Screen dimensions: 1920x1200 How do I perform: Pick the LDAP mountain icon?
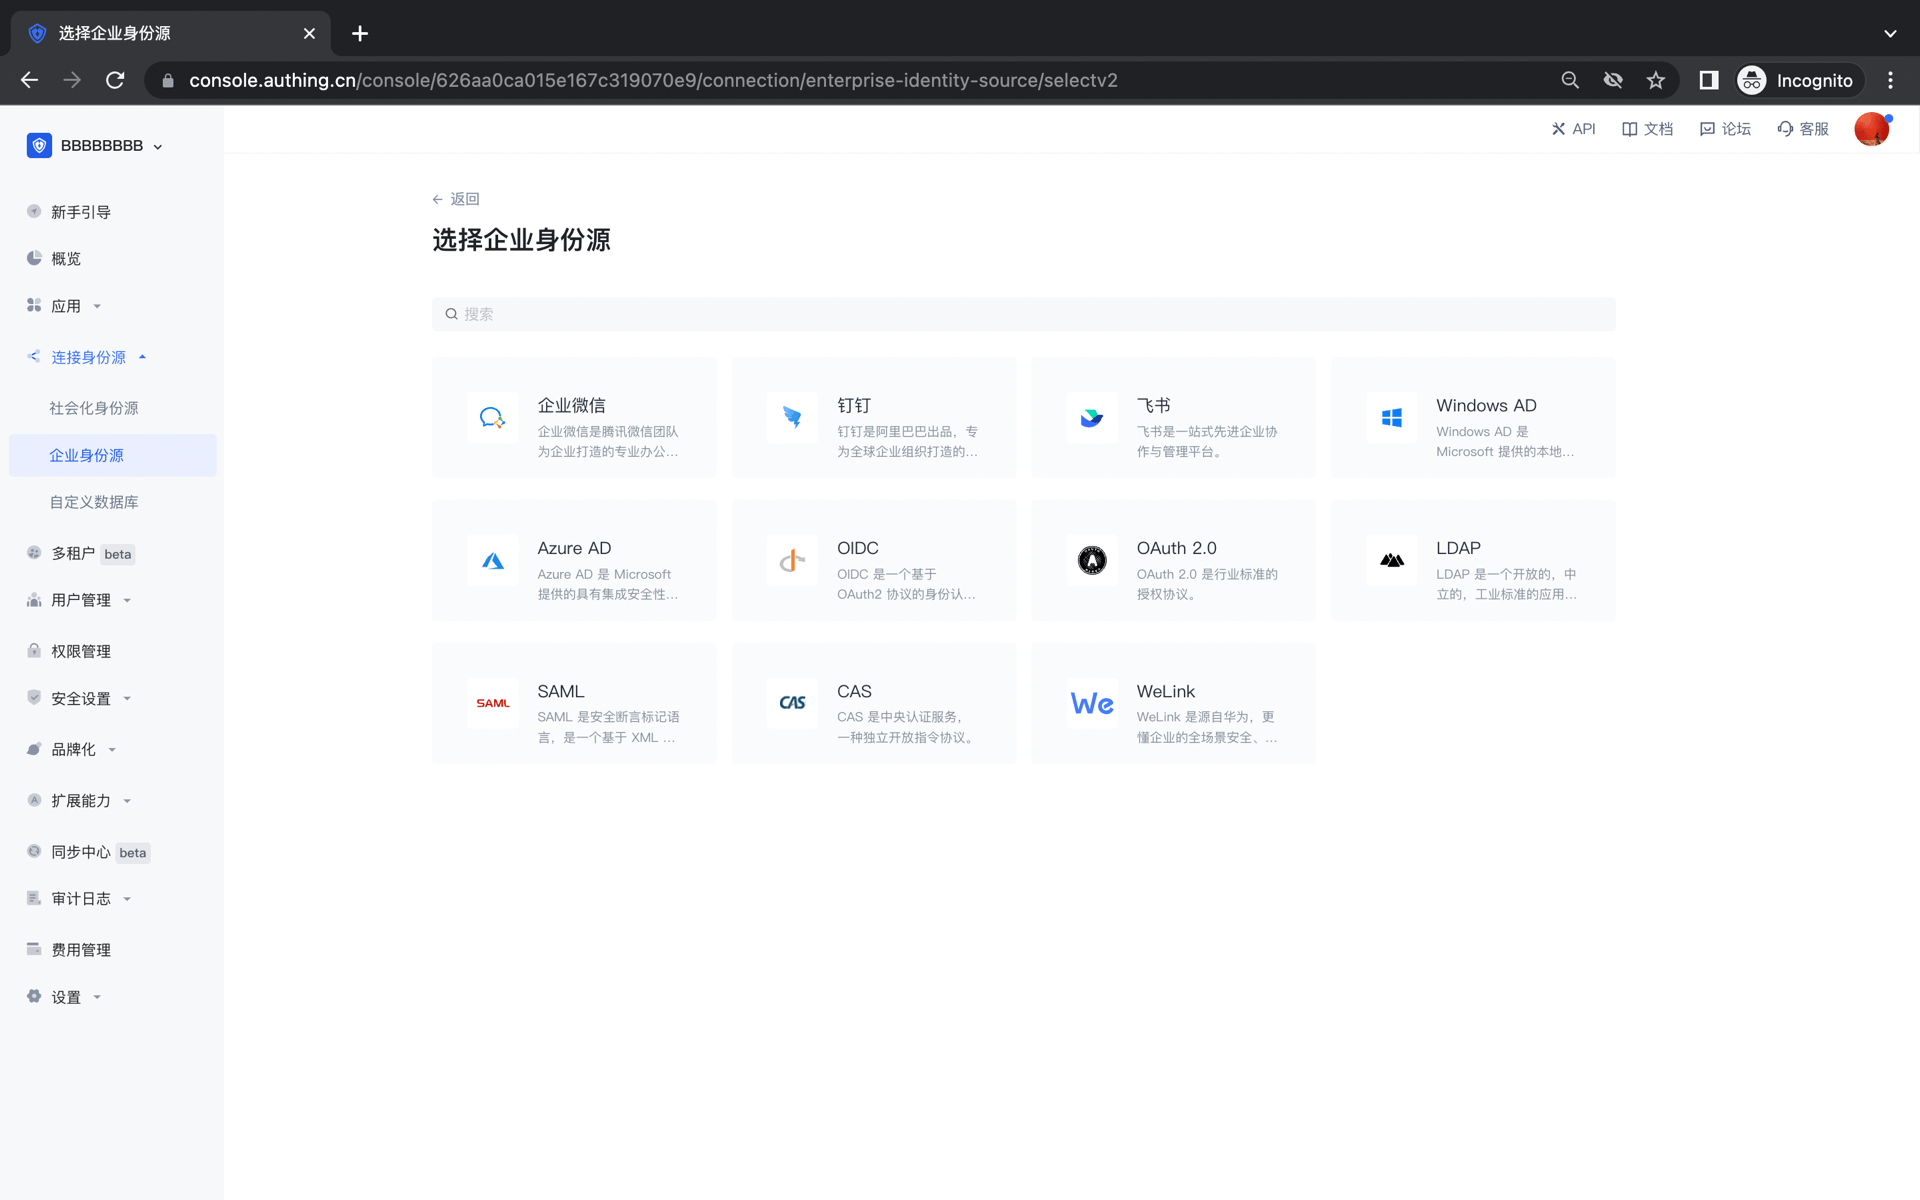(x=1391, y=561)
